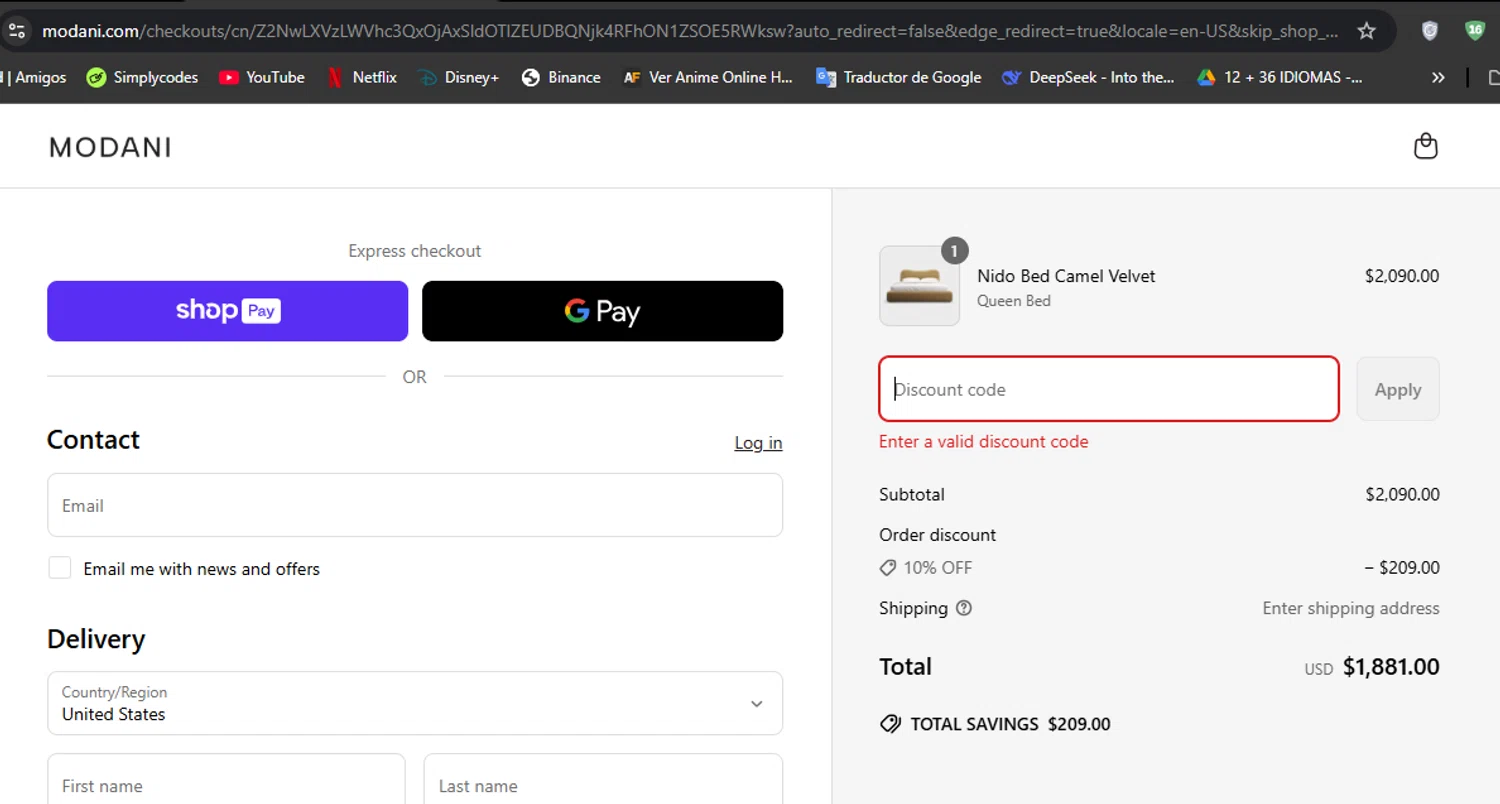Click the browser address bar URL
The height and width of the screenshot is (804, 1500).
point(690,31)
